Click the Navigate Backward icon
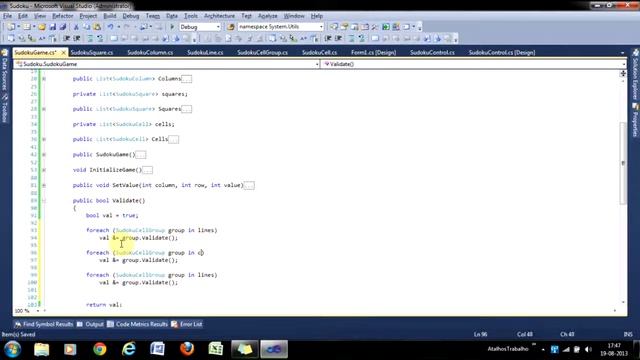 tap(144, 27)
